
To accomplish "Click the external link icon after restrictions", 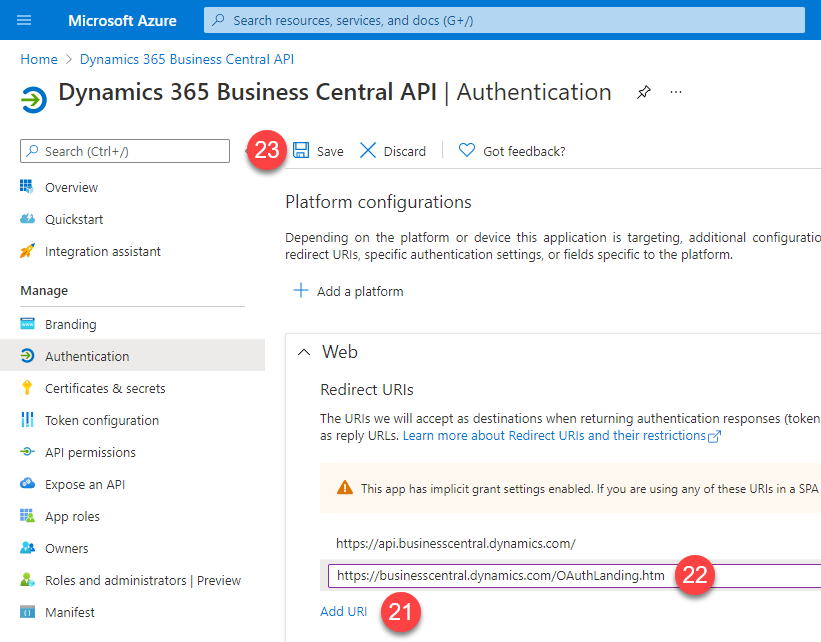I will (x=714, y=436).
